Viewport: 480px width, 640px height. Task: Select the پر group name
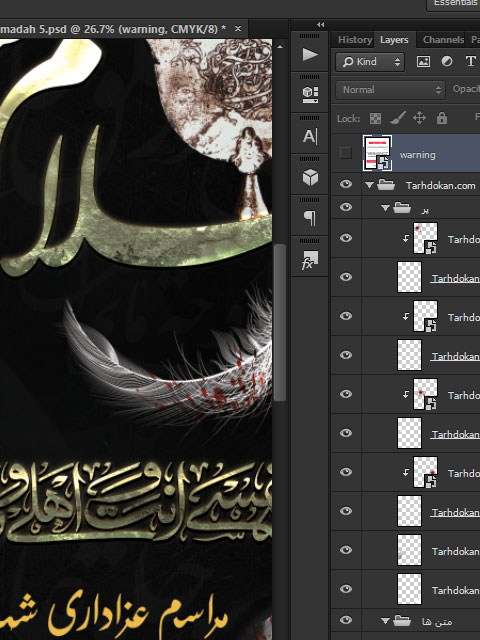pos(425,210)
